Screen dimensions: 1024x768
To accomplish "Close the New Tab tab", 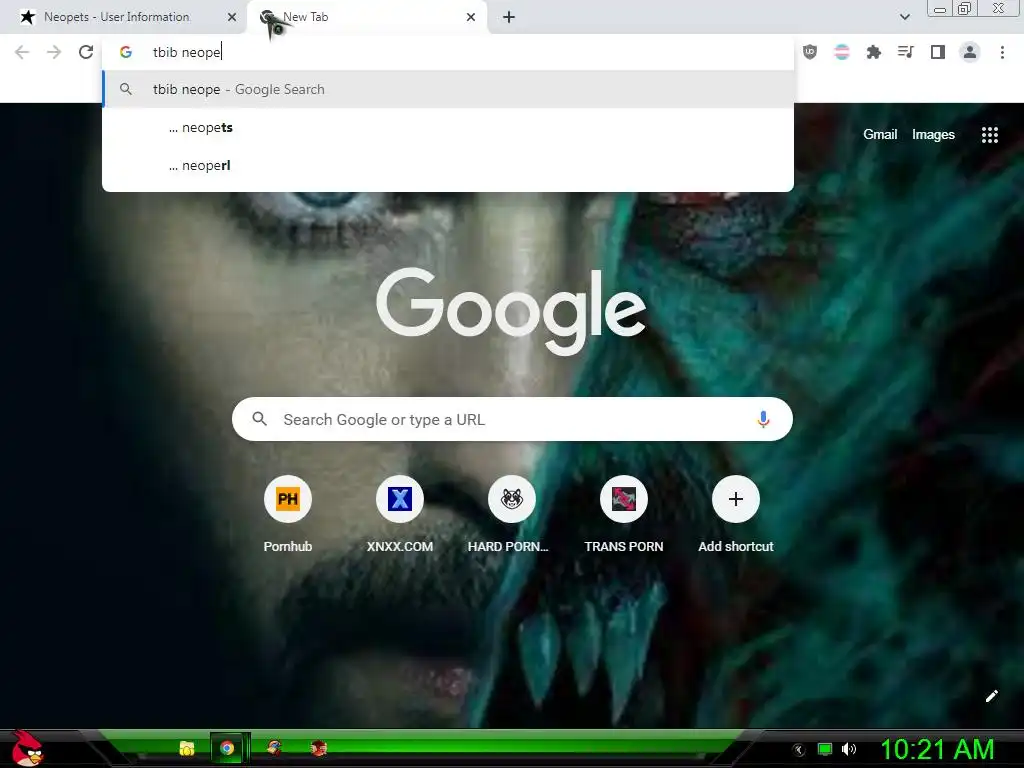I will (x=471, y=17).
